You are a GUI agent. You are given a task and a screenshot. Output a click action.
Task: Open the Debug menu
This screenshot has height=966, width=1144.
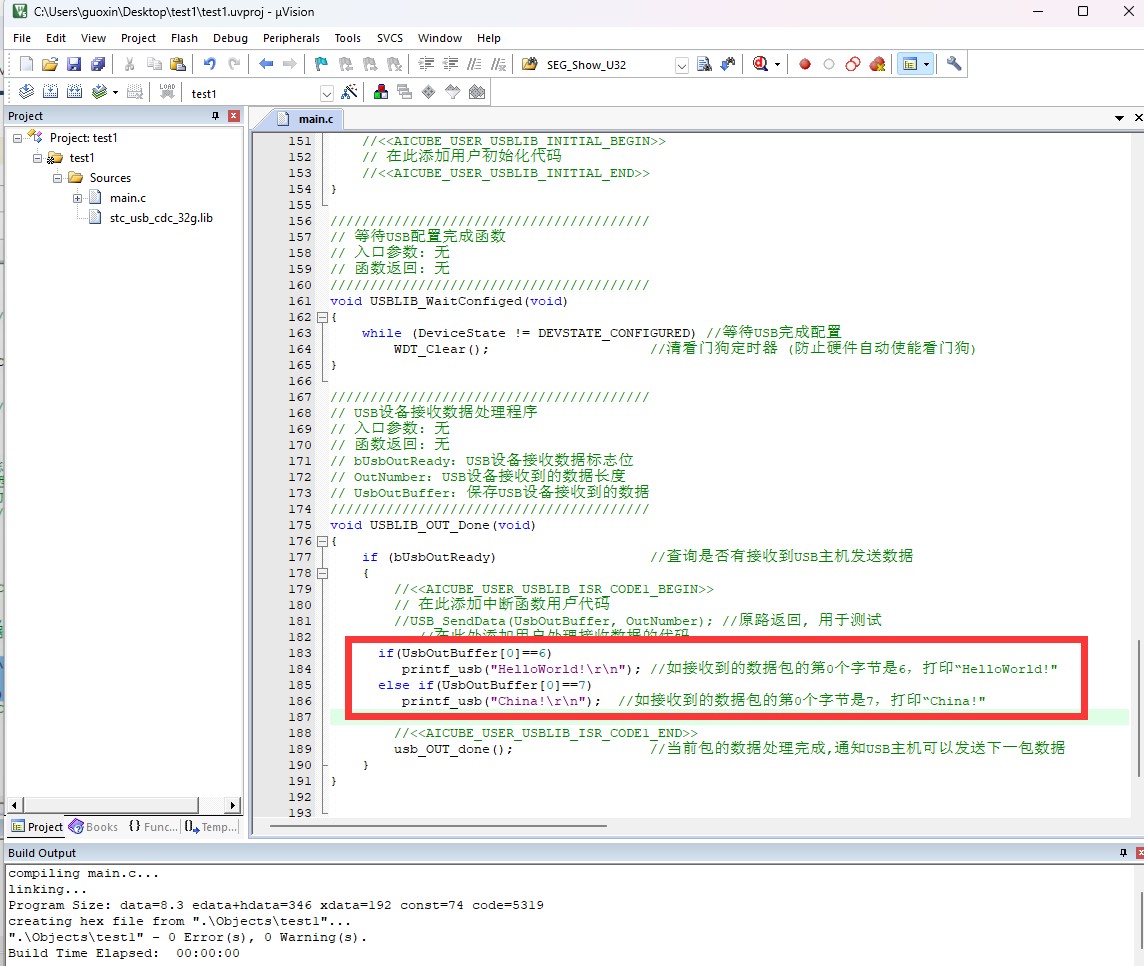pyautogui.click(x=230, y=38)
